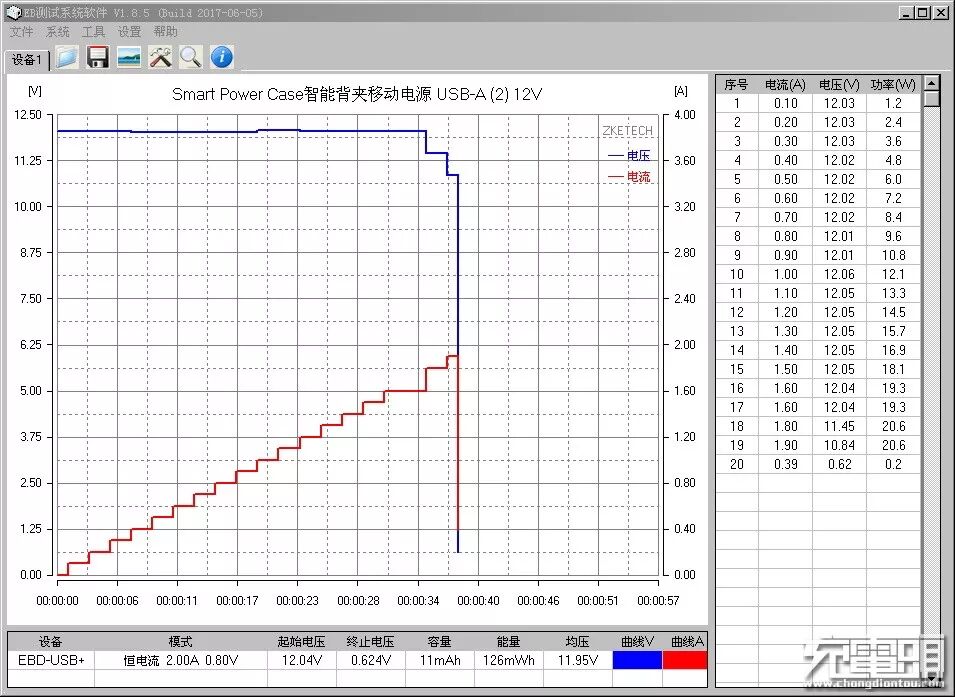Click power cell 0.2 in row 20
The height and width of the screenshot is (697, 955).
pyautogui.click(x=893, y=464)
